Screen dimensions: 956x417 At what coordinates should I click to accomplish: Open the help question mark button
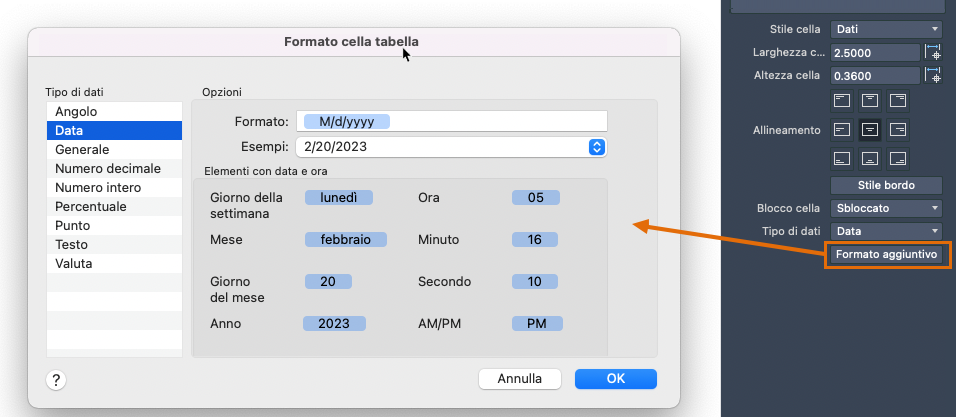[x=56, y=379]
